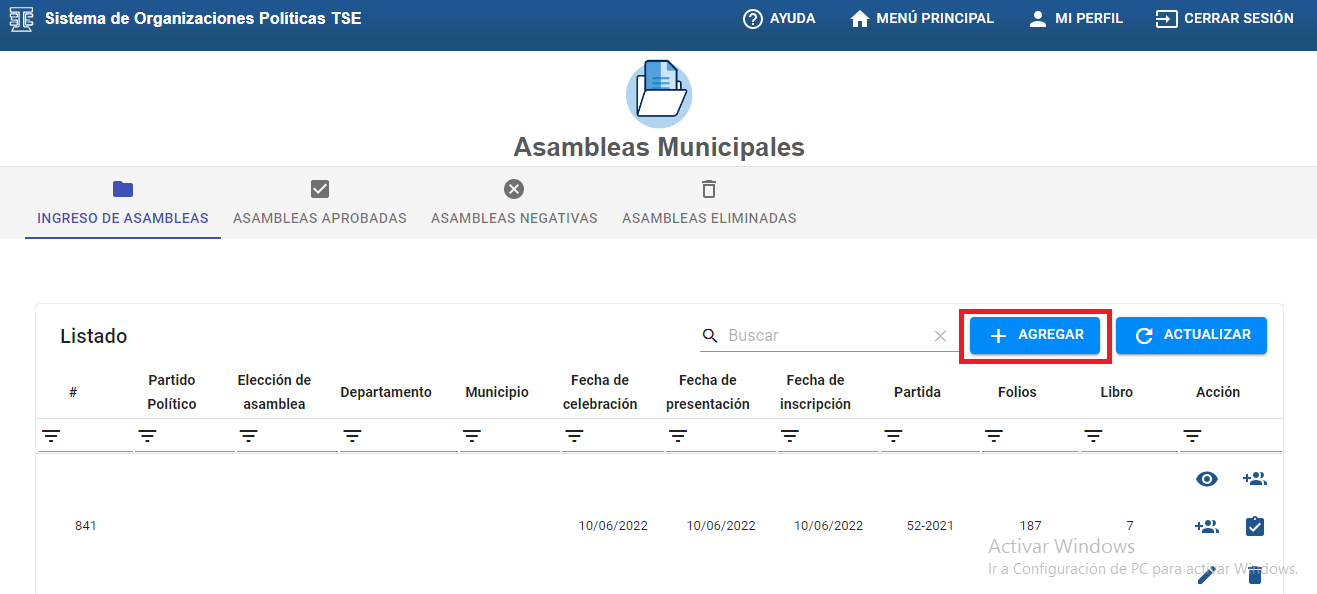
Task: Click the search magnifier icon
Action: point(710,336)
